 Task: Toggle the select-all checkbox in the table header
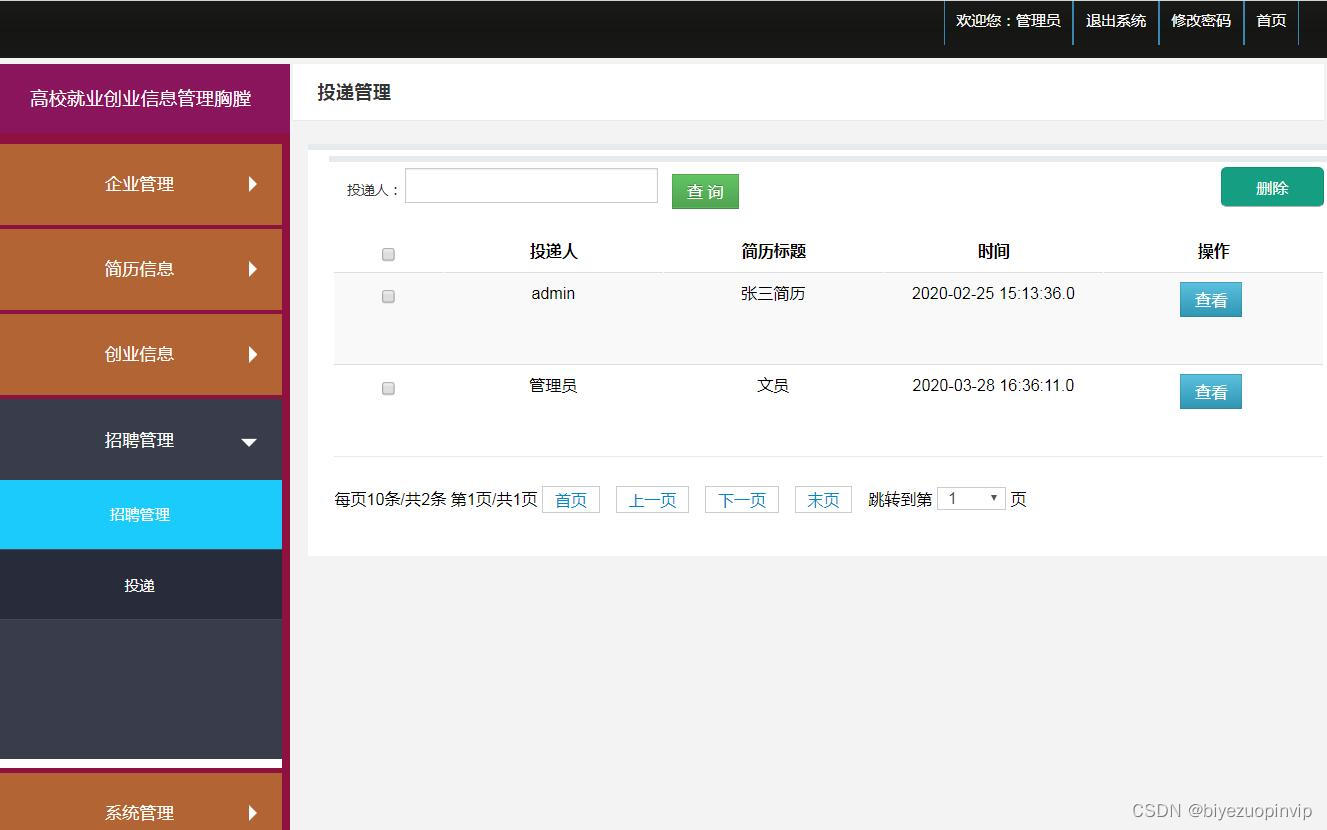point(388,254)
